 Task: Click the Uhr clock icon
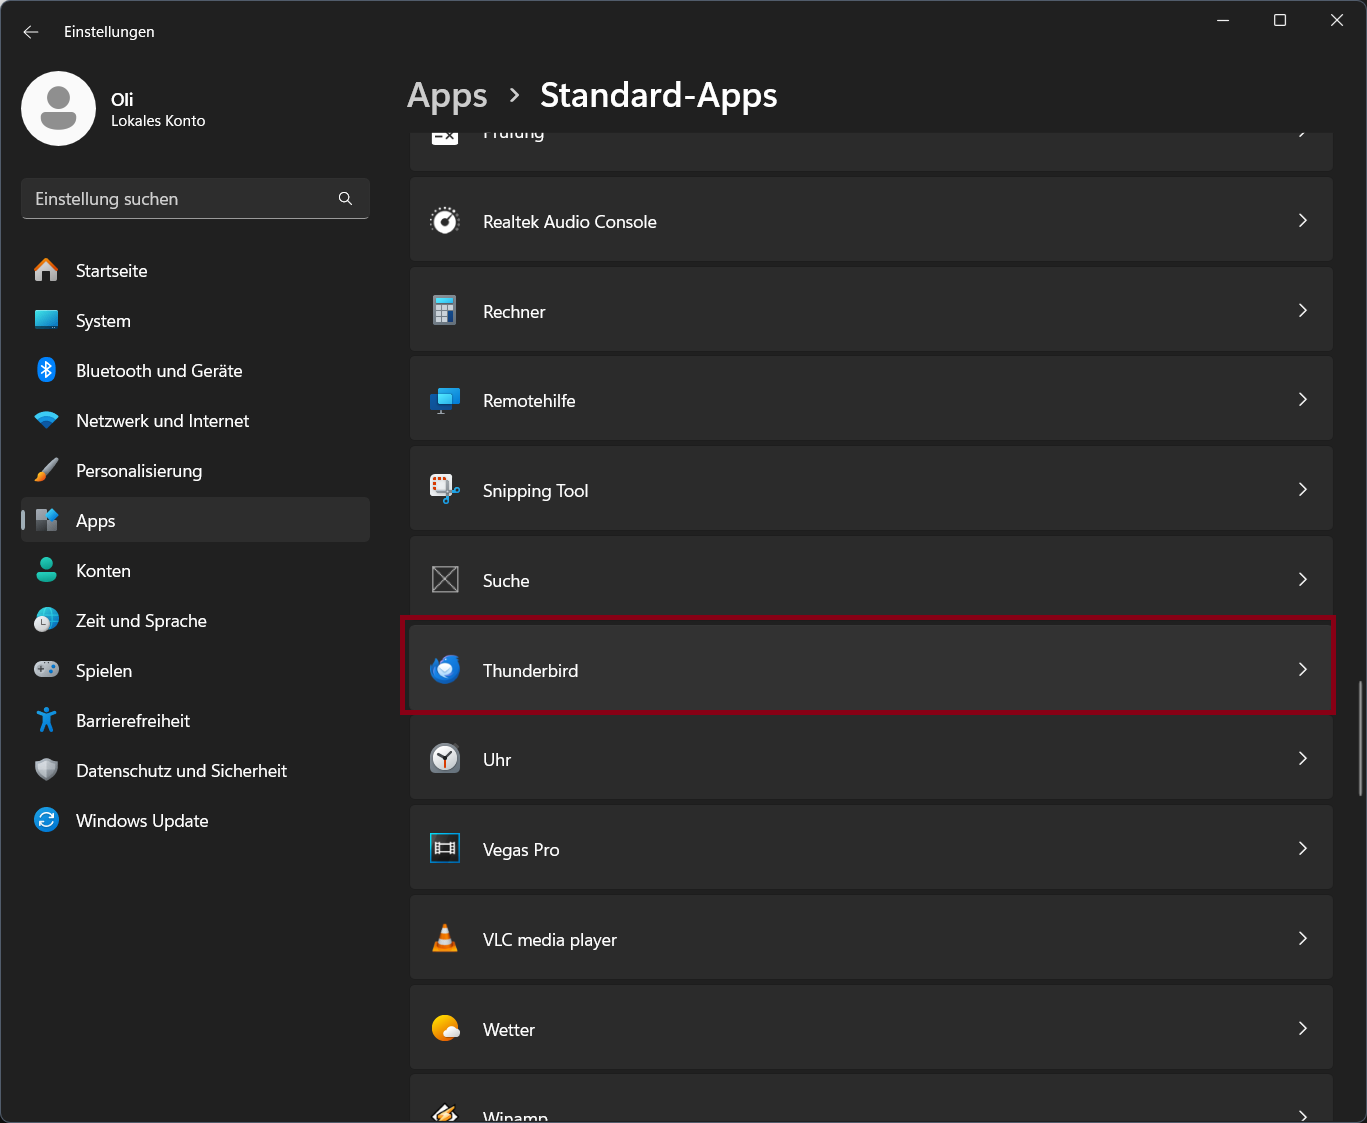coord(445,759)
